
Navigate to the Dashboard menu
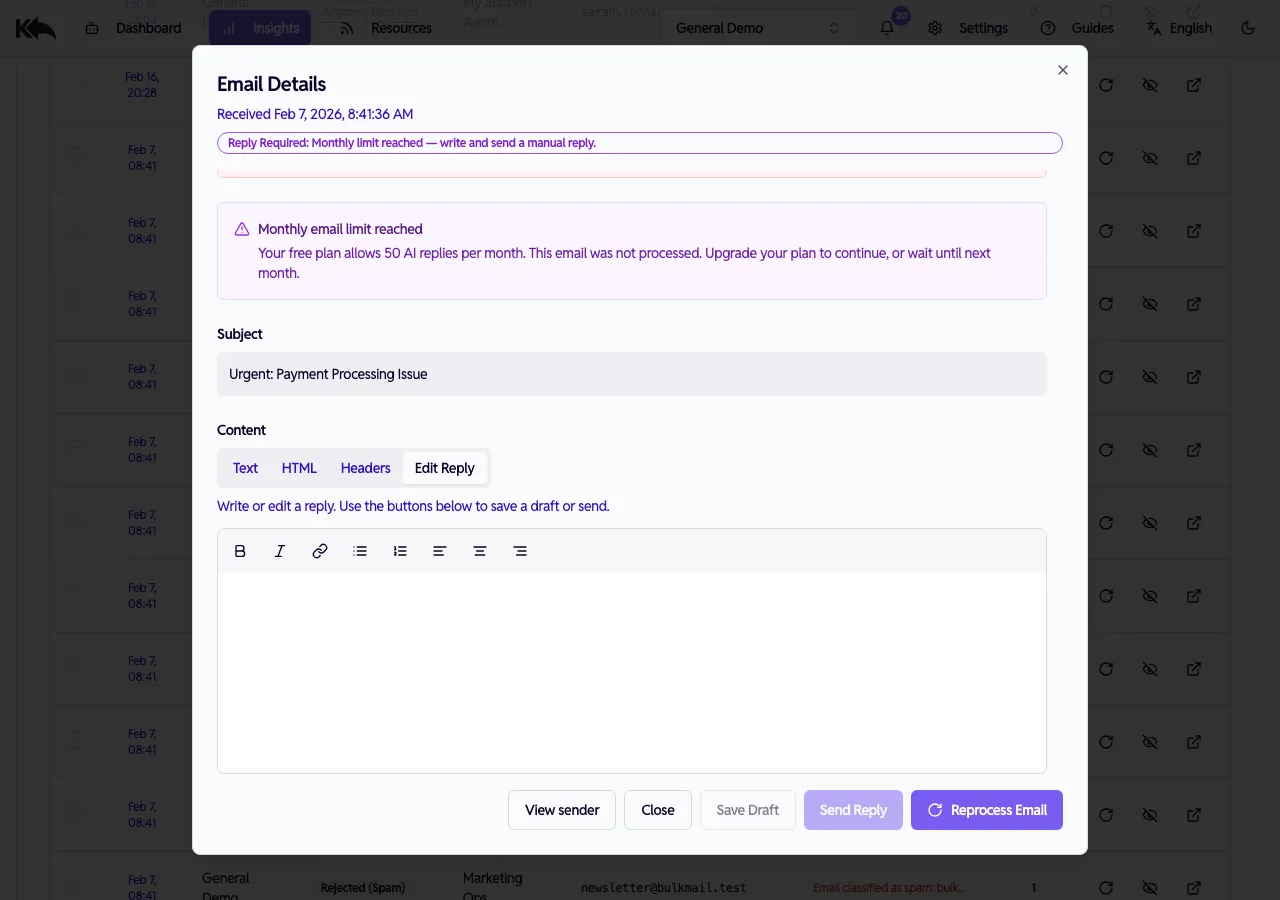click(x=148, y=28)
